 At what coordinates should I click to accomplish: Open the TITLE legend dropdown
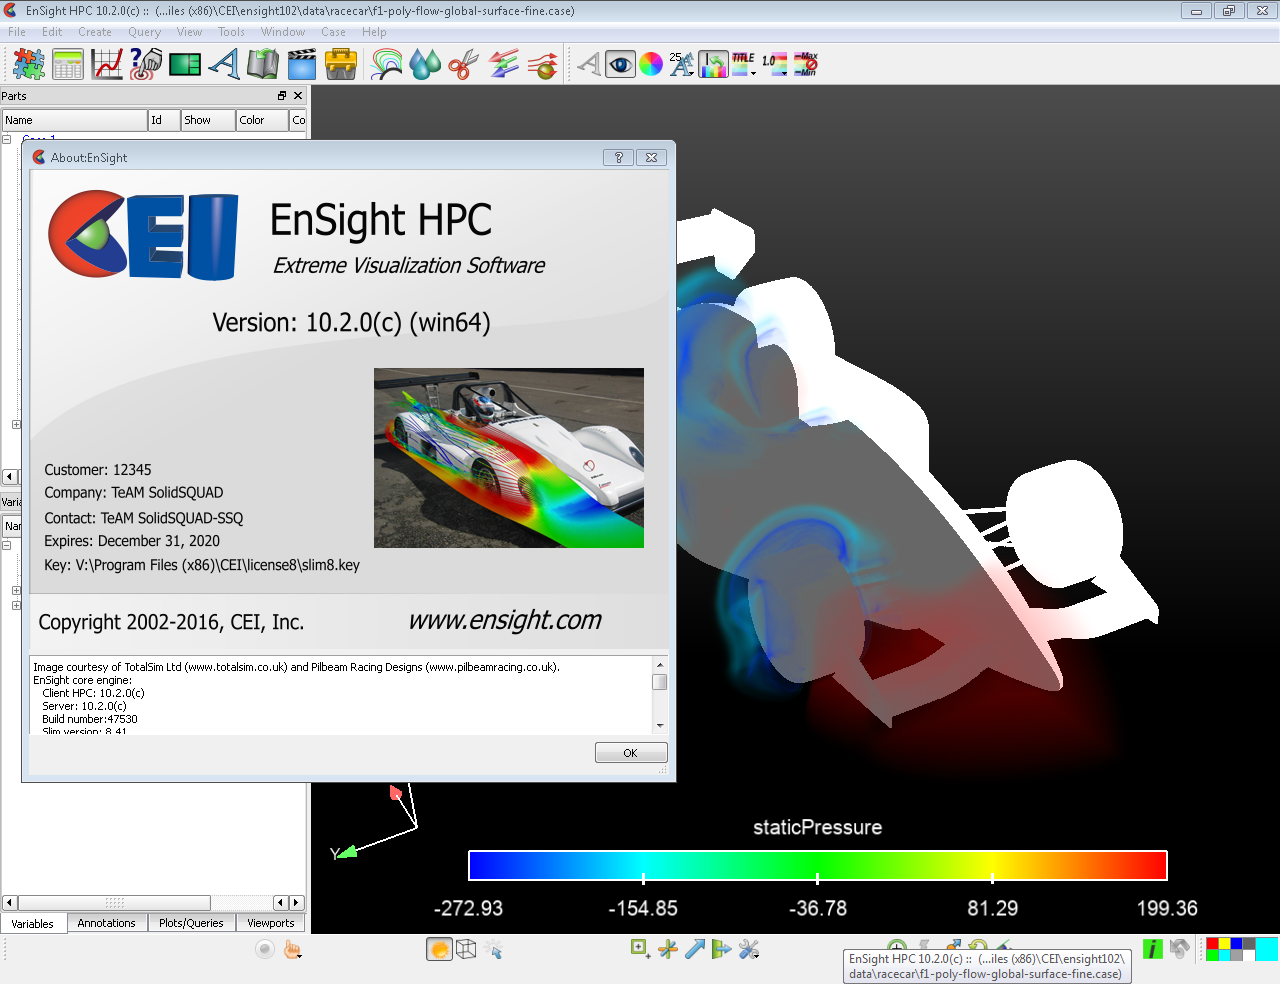coord(744,64)
